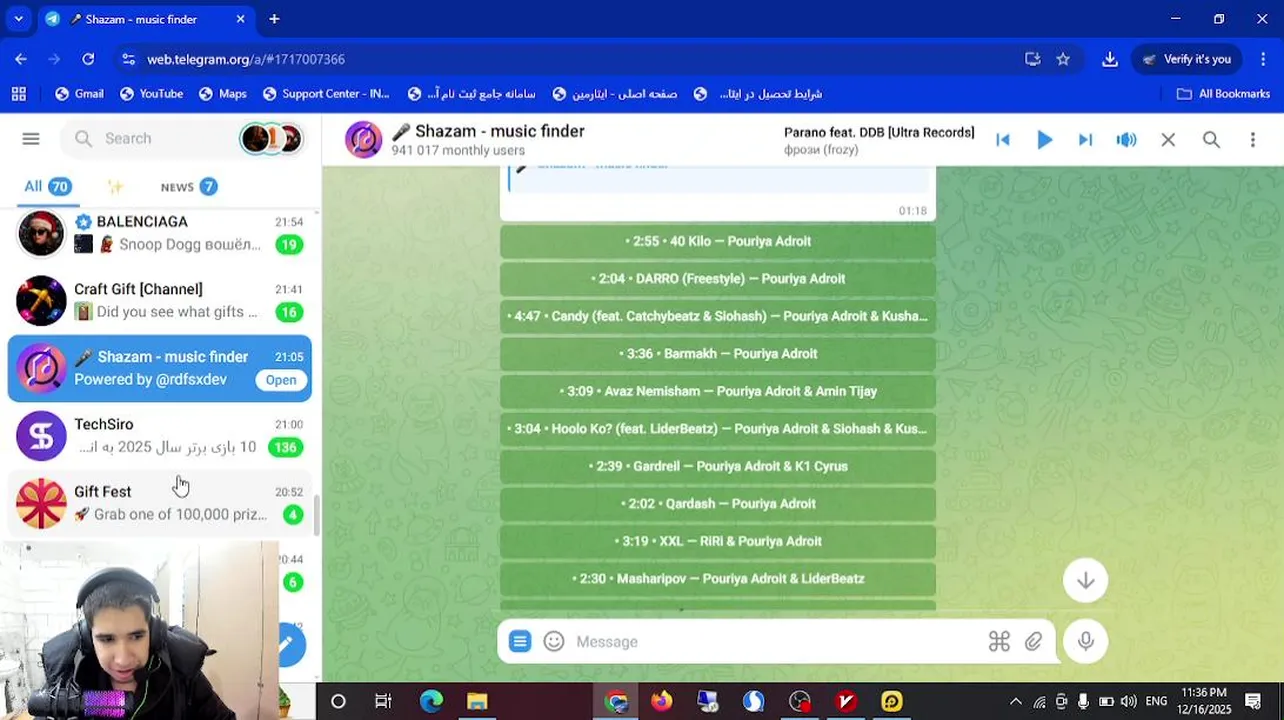Image resolution: width=1284 pixels, height=720 pixels.
Task: Click the Open button on Shazam chat
Action: [x=281, y=380]
